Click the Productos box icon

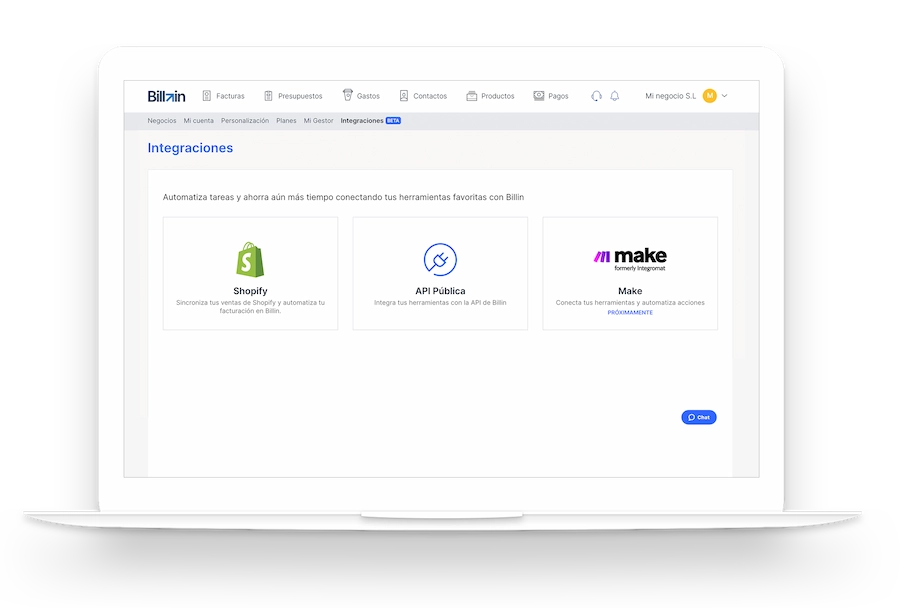pyautogui.click(x=472, y=96)
